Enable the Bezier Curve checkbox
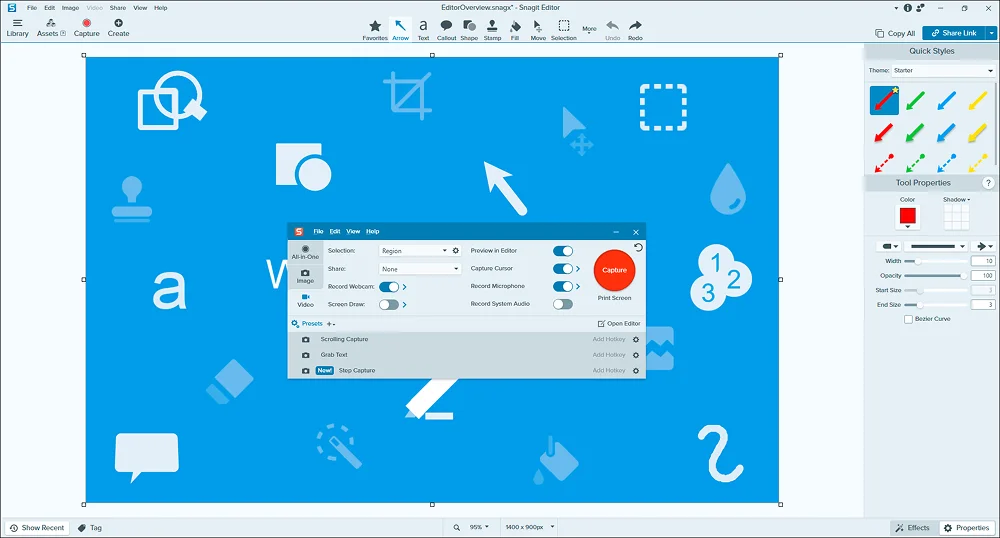 click(x=908, y=319)
